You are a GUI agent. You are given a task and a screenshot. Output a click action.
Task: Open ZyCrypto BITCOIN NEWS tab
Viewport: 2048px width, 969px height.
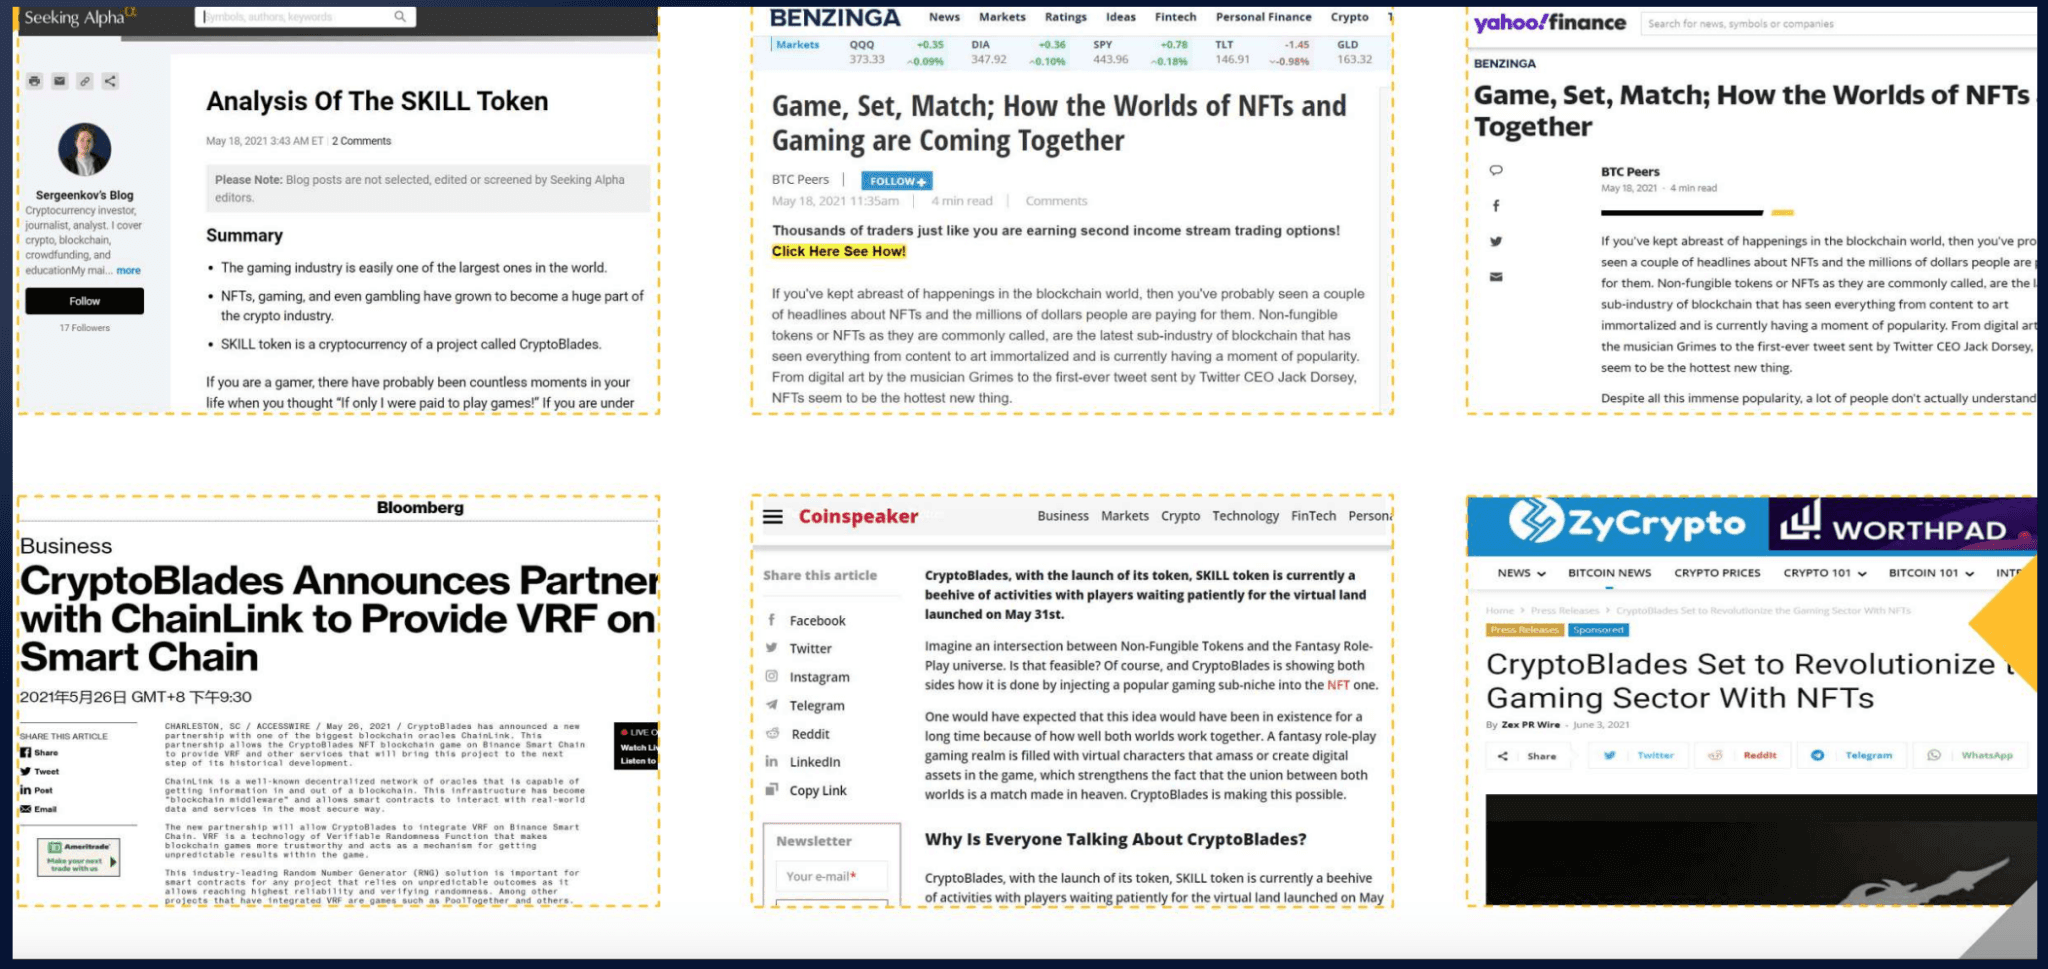coord(1609,573)
